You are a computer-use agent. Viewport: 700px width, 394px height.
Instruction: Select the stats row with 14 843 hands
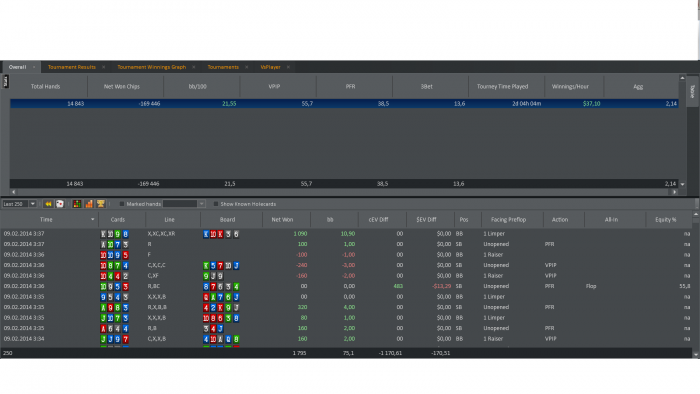pyautogui.click(x=344, y=104)
